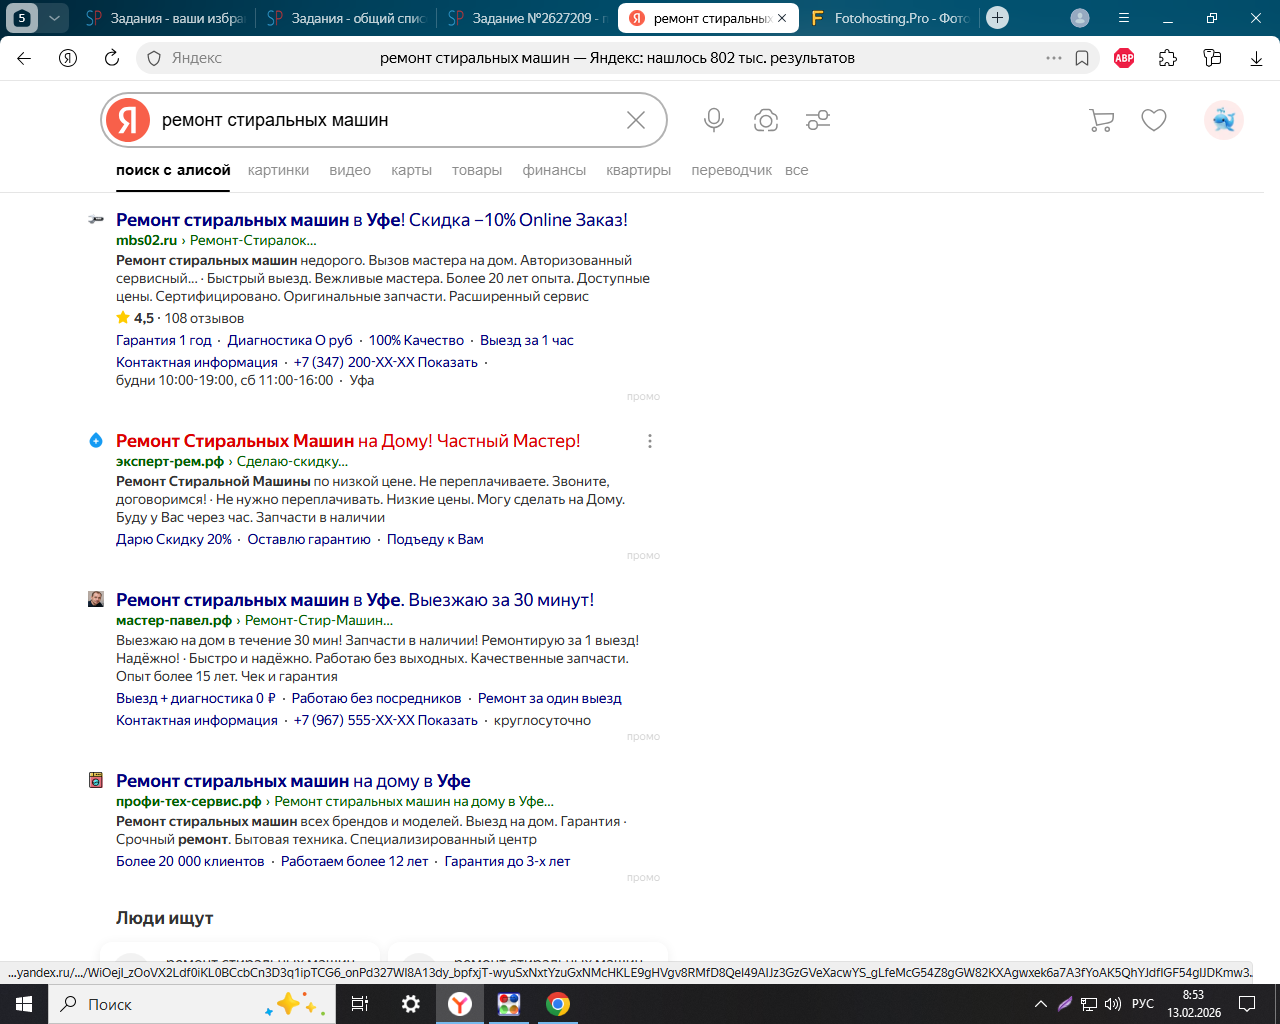Open the Windows Start menu
This screenshot has height=1024, width=1280.
pyautogui.click(x=24, y=1004)
